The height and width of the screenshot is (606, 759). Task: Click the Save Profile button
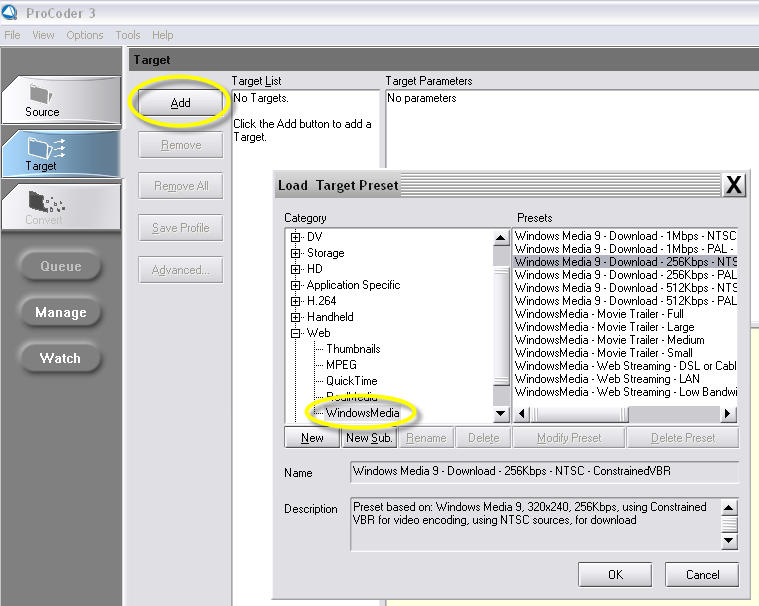[x=181, y=227]
